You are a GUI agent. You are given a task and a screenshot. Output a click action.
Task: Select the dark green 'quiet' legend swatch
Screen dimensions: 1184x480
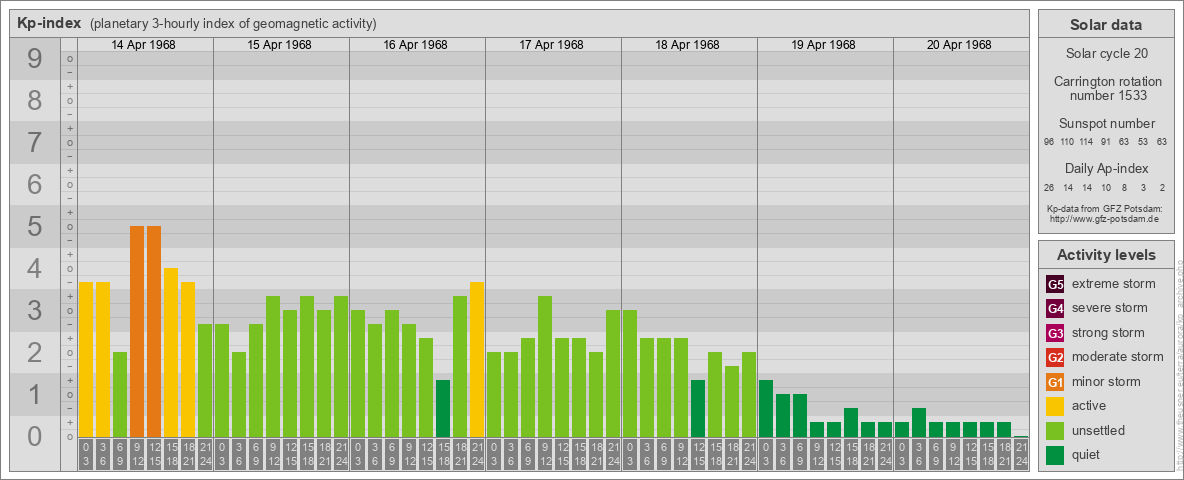pyautogui.click(x=1055, y=455)
